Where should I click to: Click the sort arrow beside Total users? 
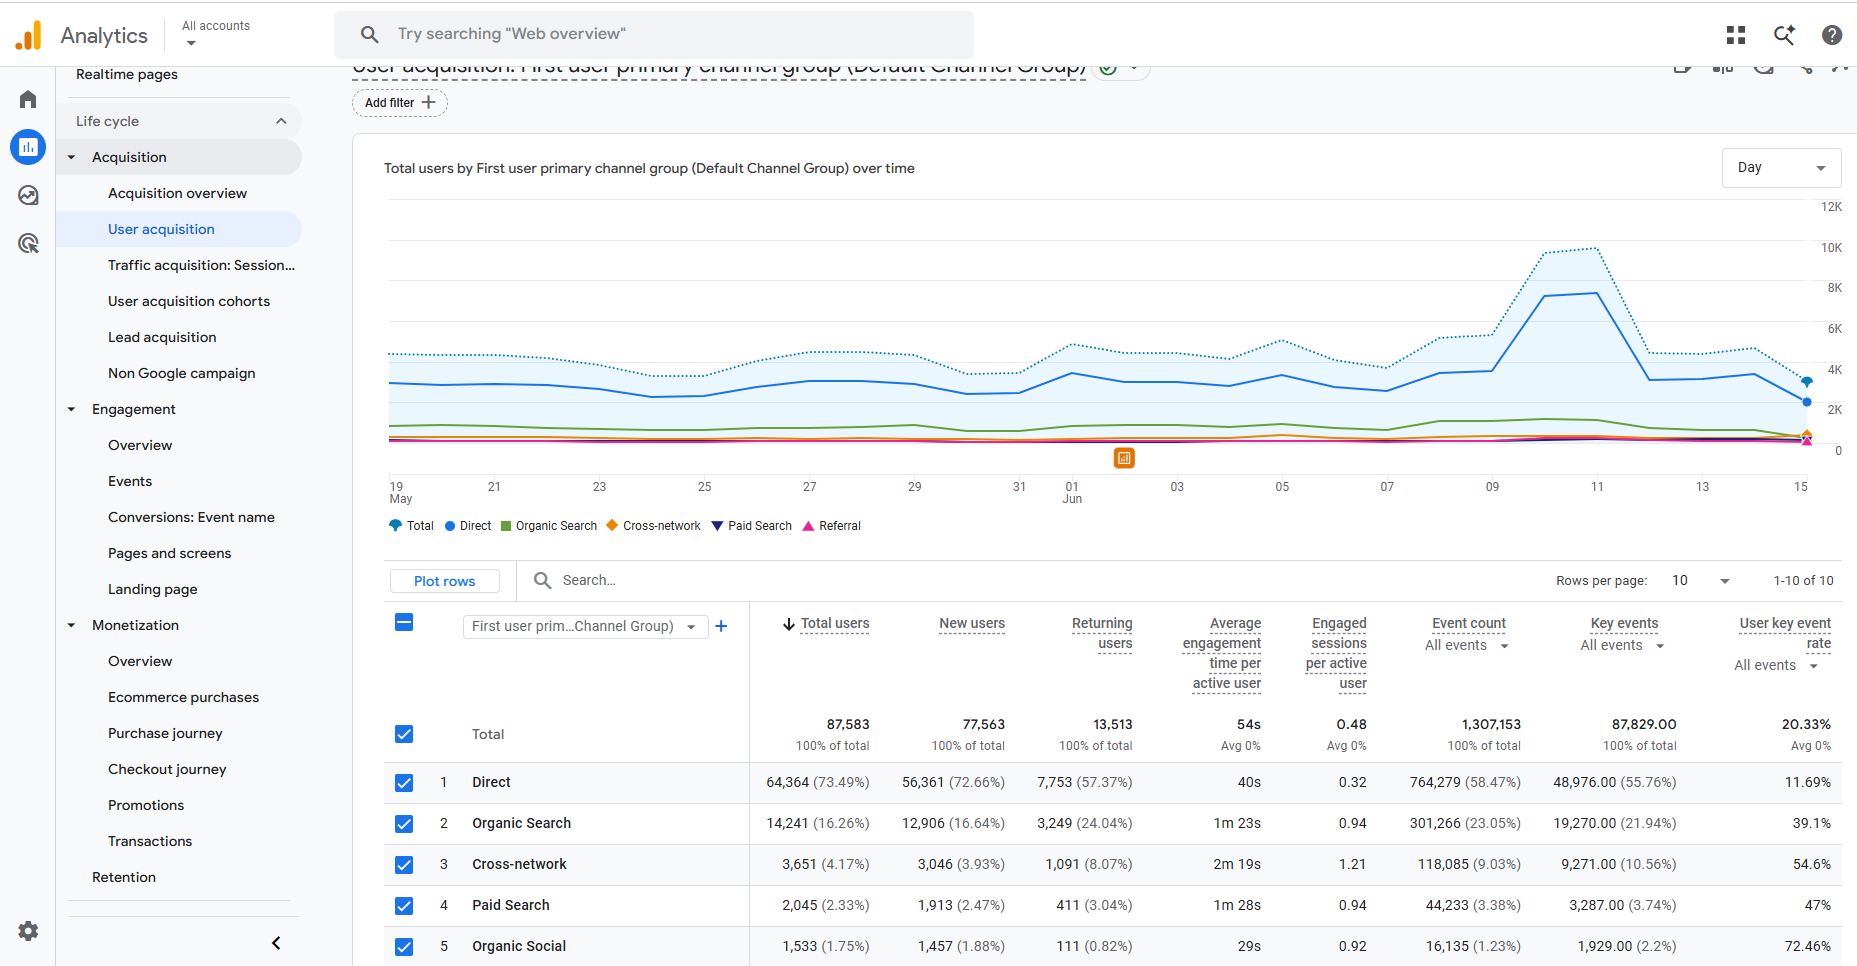point(789,624)
